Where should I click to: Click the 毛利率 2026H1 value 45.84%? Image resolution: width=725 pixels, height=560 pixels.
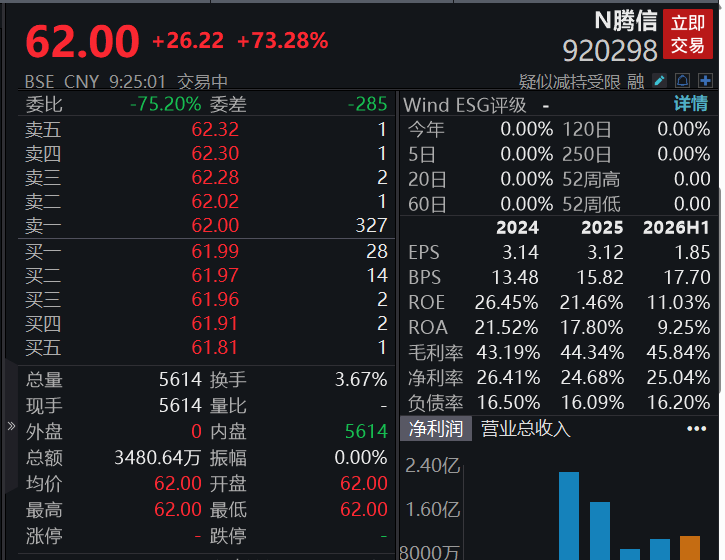pyautogui.click(x=678, y=352)
